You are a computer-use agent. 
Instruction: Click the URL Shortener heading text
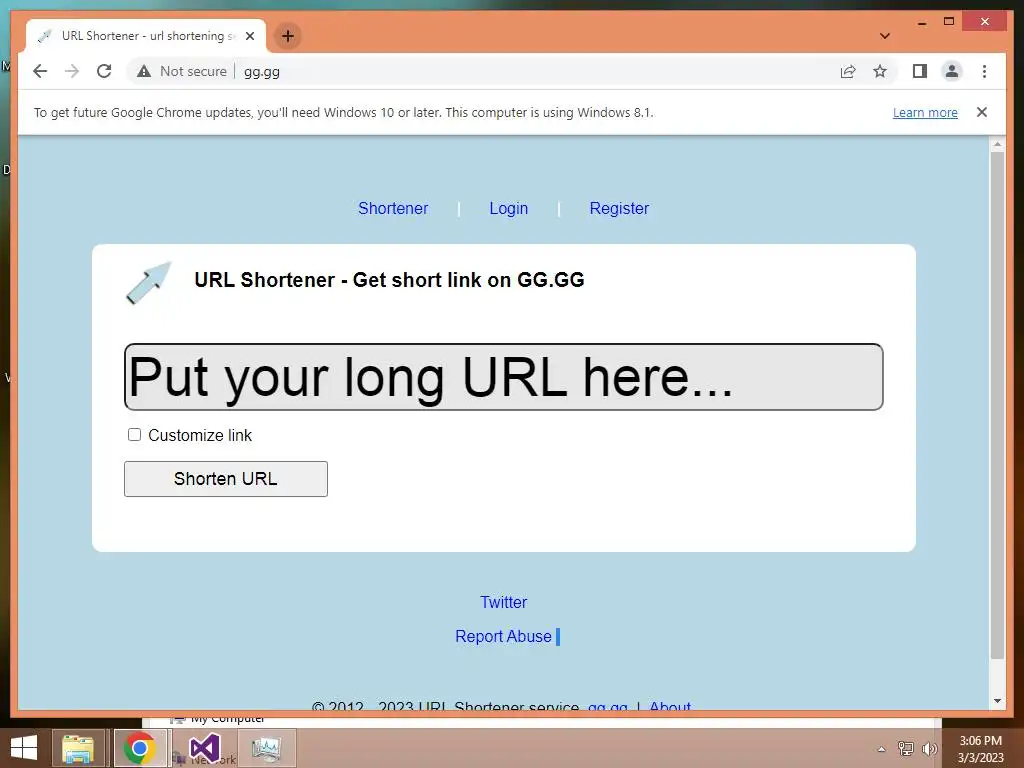pyautogui.click(x=389, y=280)
